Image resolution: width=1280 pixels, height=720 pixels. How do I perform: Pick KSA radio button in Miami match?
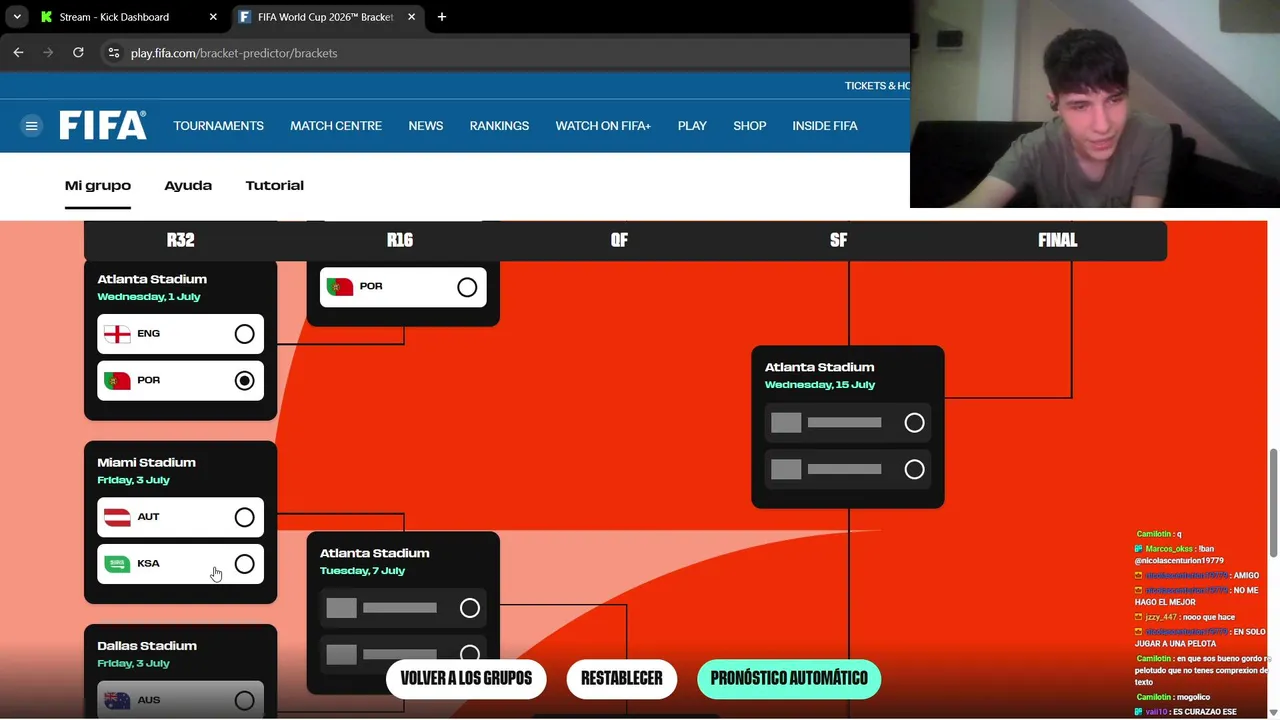244,564
